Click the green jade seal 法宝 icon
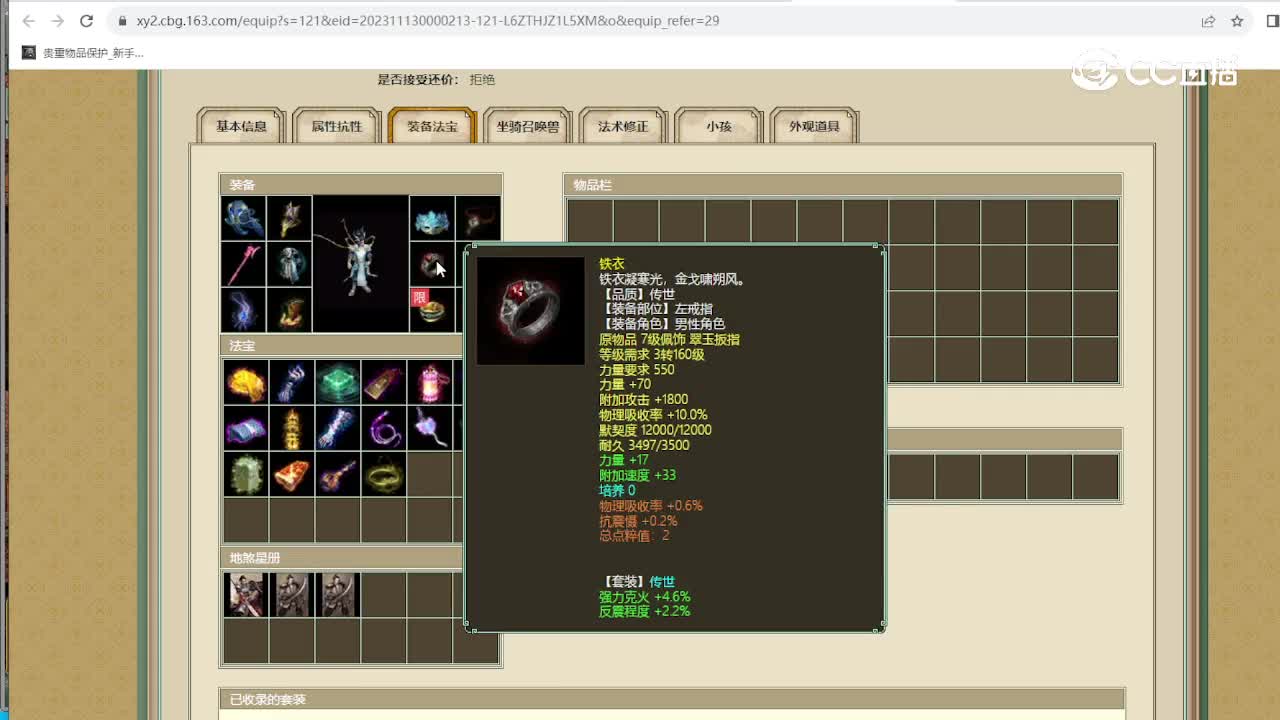 (338, 382)
